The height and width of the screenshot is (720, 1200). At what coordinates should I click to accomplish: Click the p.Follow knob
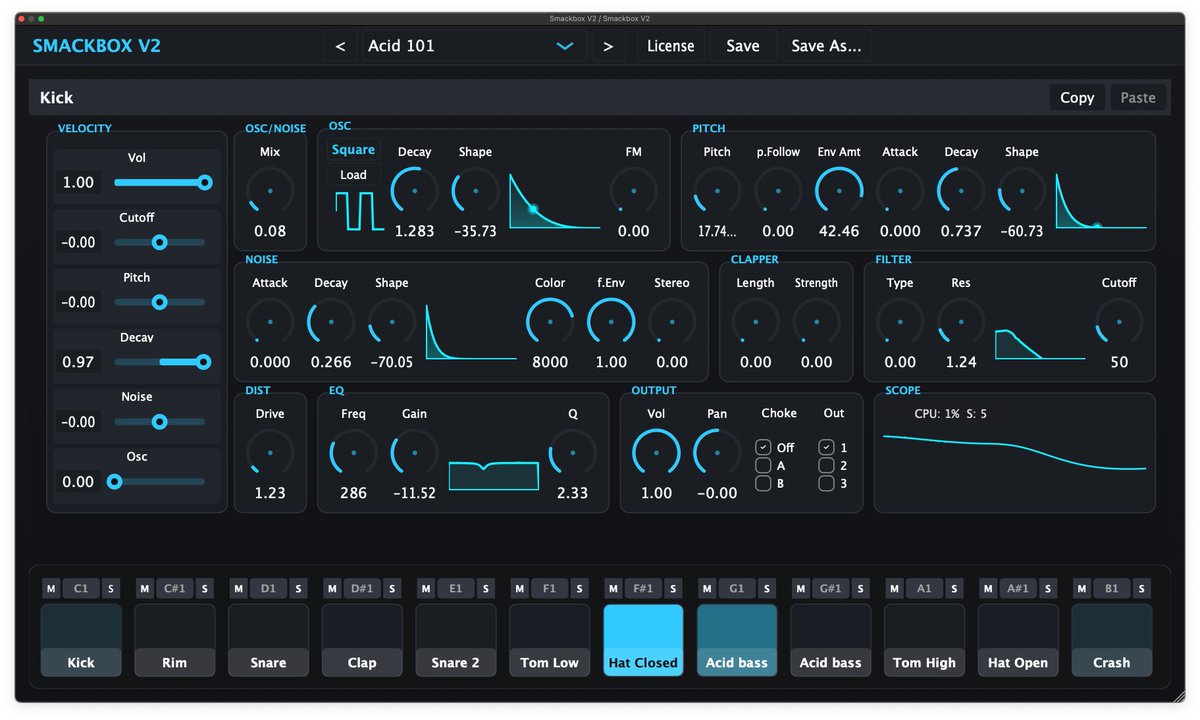pos(778,190)
